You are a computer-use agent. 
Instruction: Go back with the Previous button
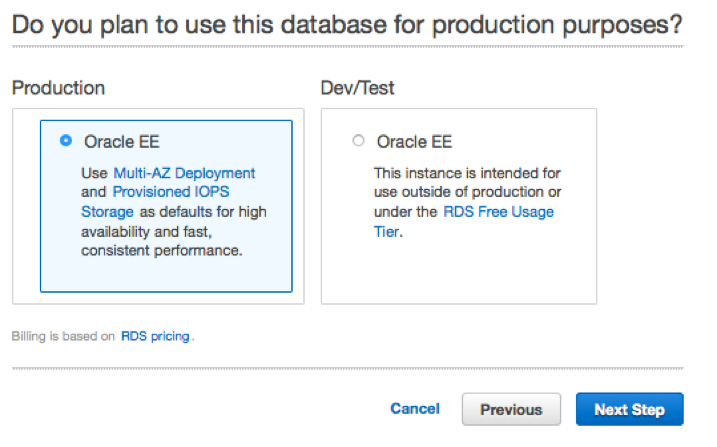(511, 410)
